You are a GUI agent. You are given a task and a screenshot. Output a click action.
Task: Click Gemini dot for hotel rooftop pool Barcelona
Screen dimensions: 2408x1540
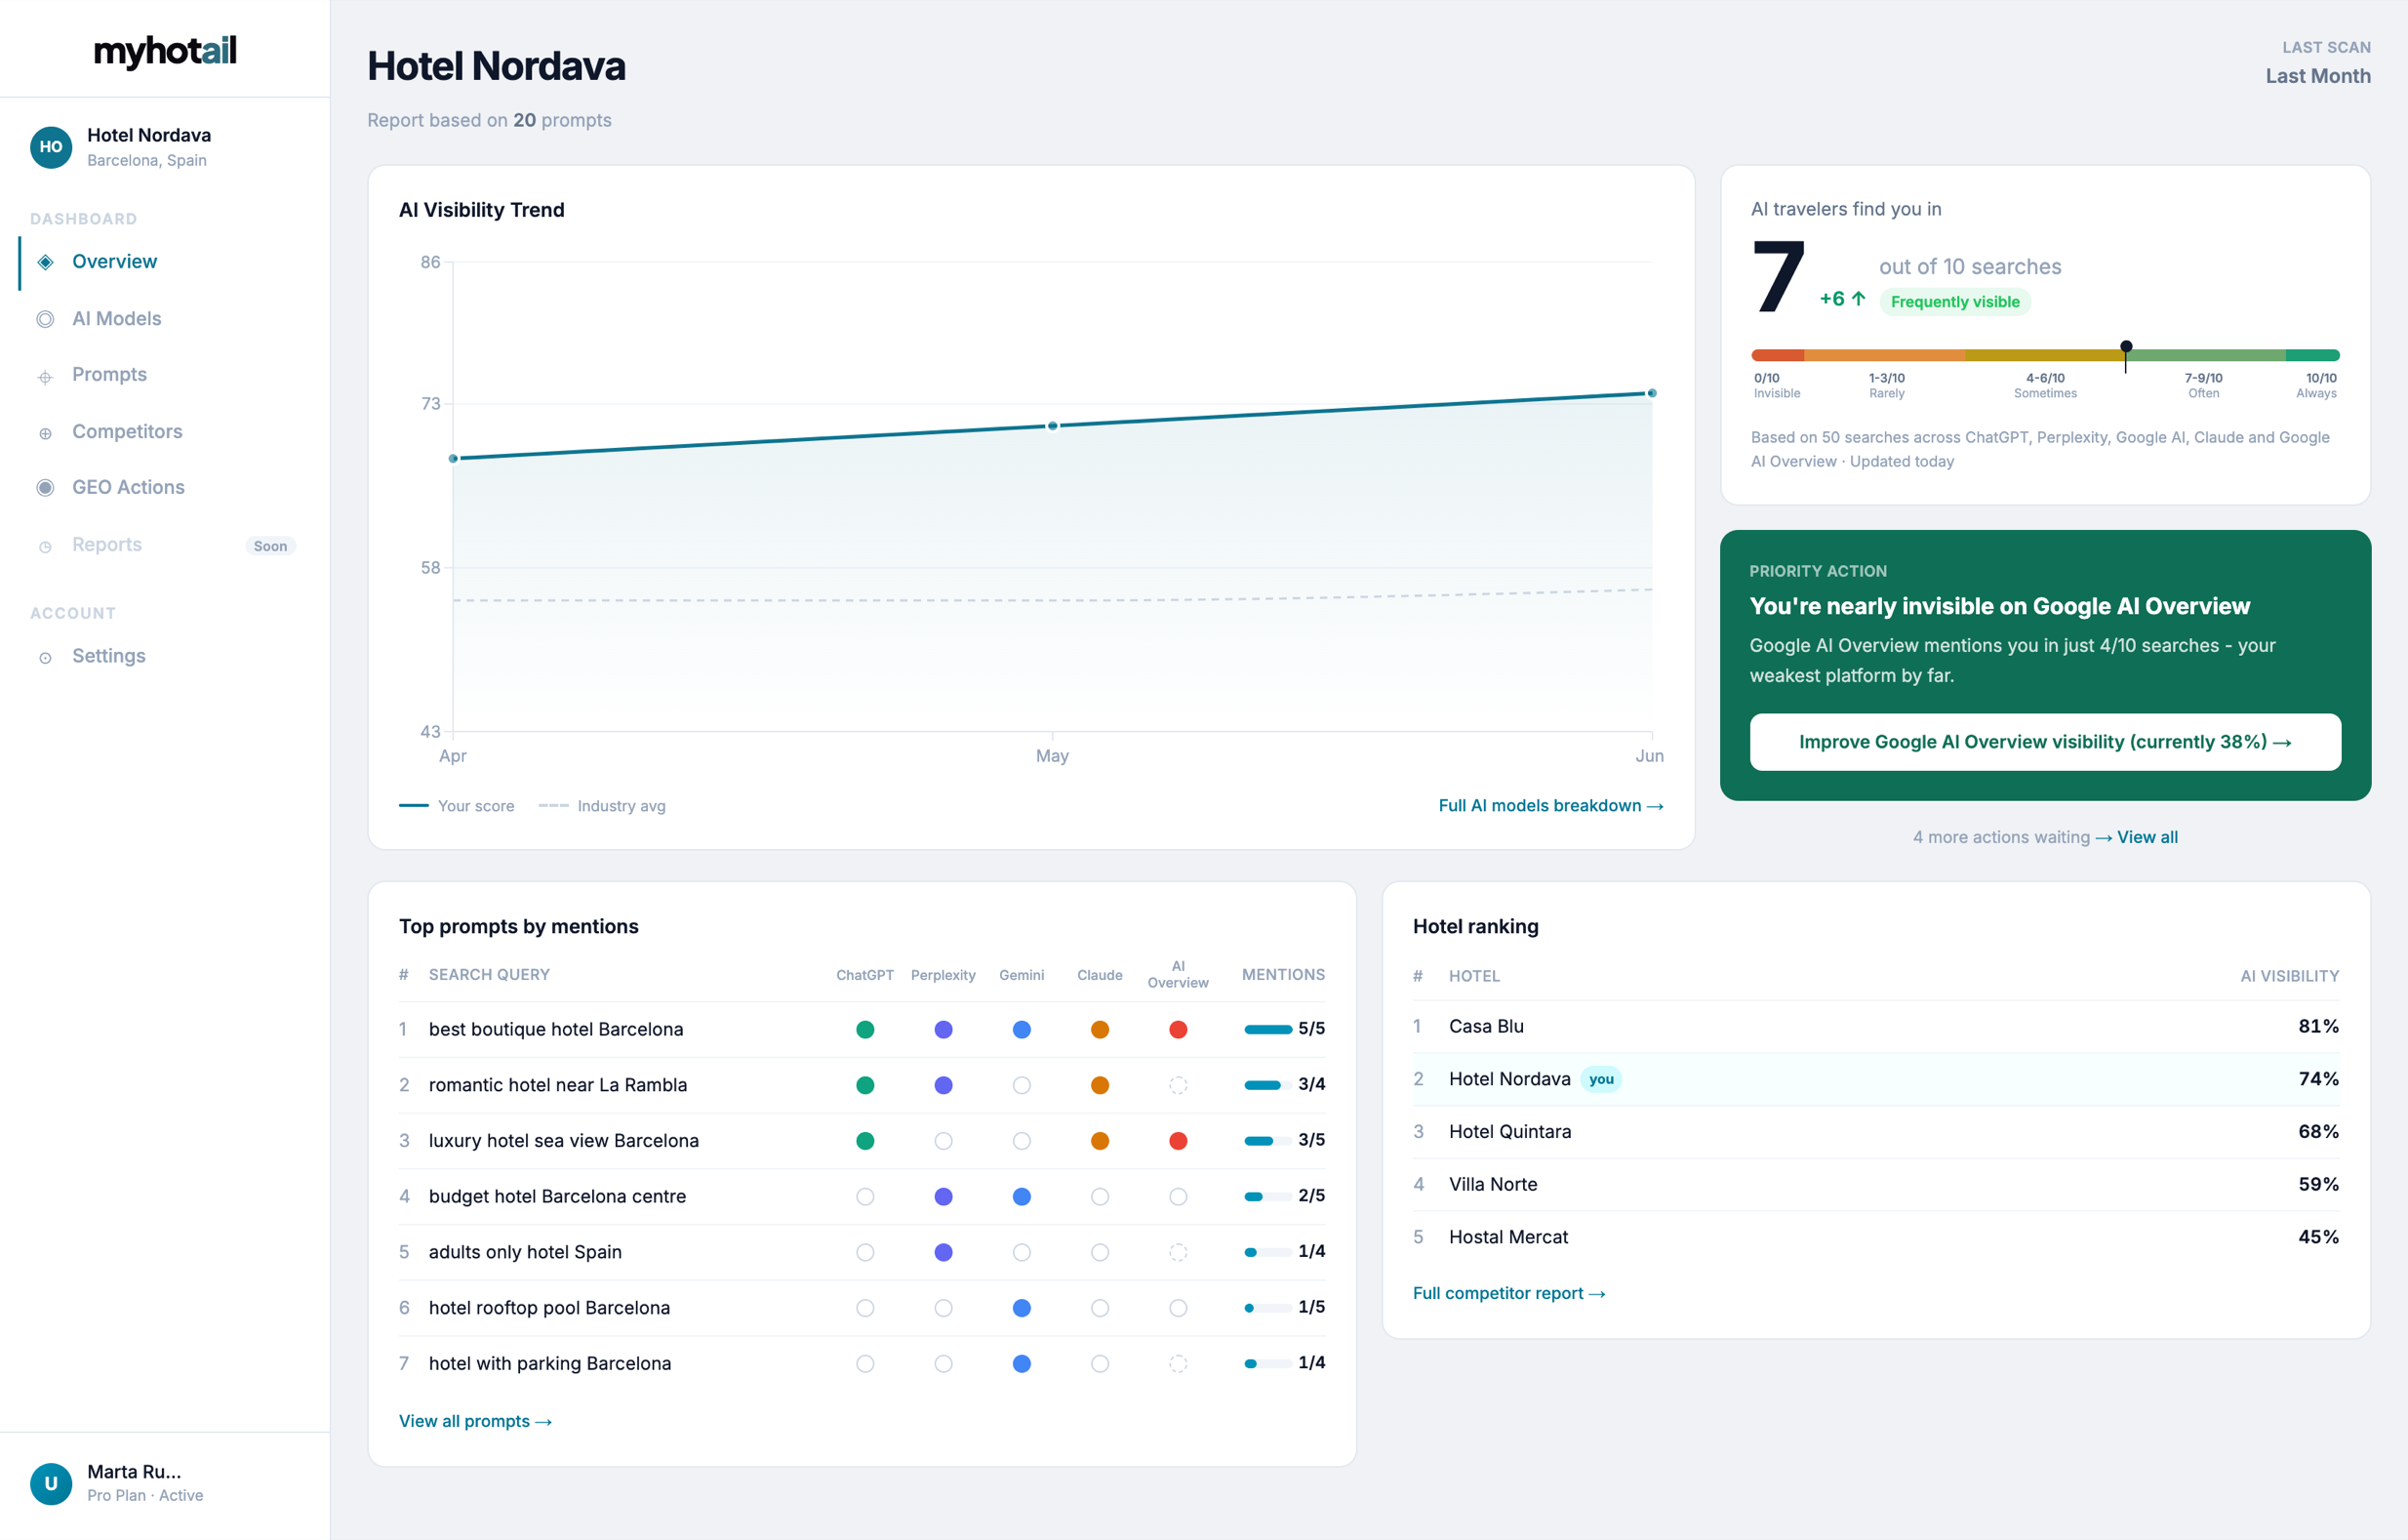point(1021,1307)
